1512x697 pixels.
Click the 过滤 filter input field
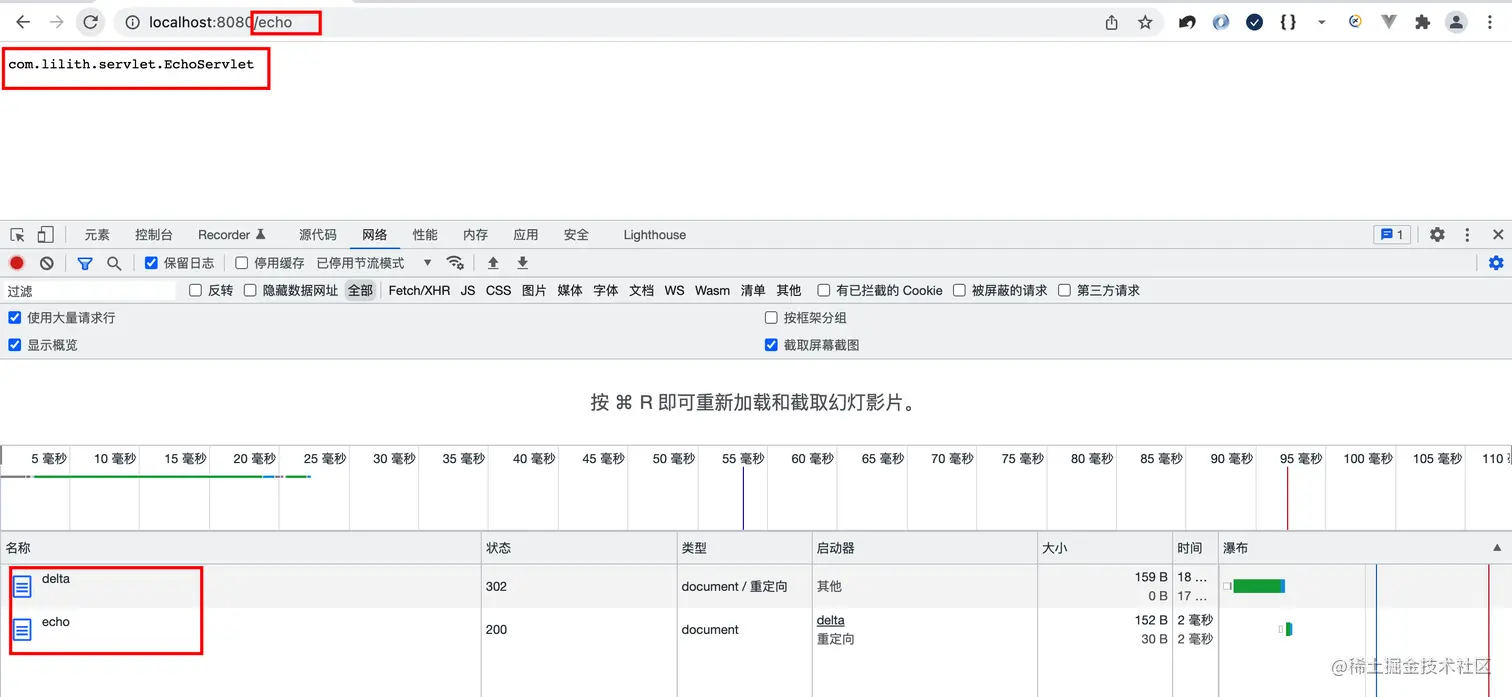[x=90, y=290]
